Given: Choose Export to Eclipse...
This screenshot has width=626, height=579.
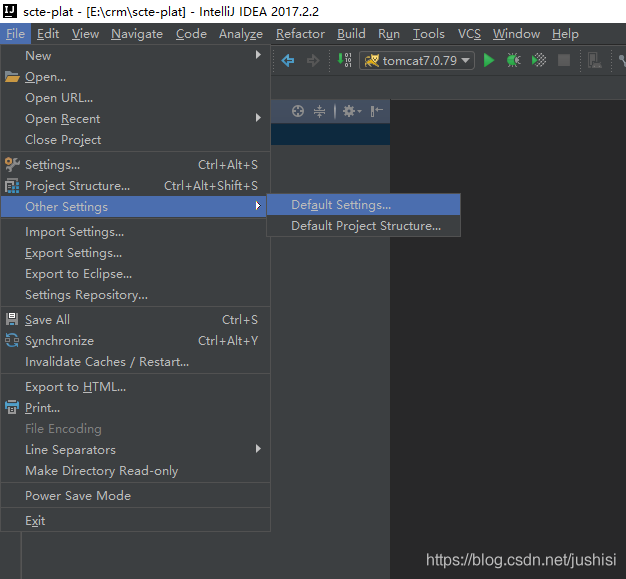Looking at the screenshot, I should pos(135,274).
